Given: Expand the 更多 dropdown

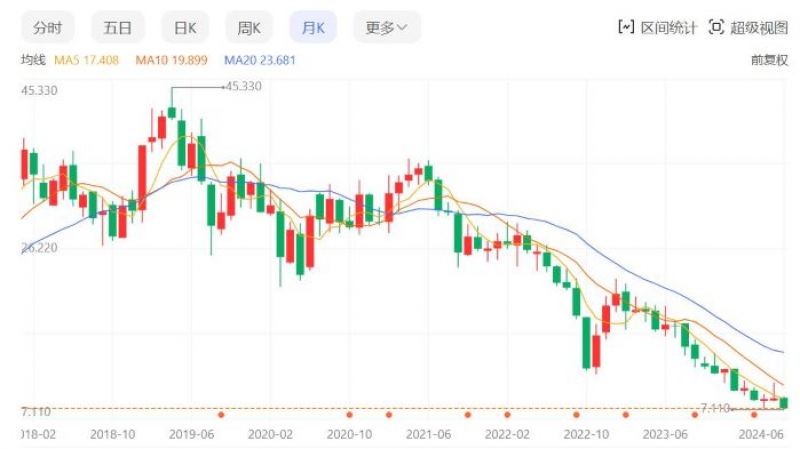Looking at the screenshot, I should (x=386, y=27).
